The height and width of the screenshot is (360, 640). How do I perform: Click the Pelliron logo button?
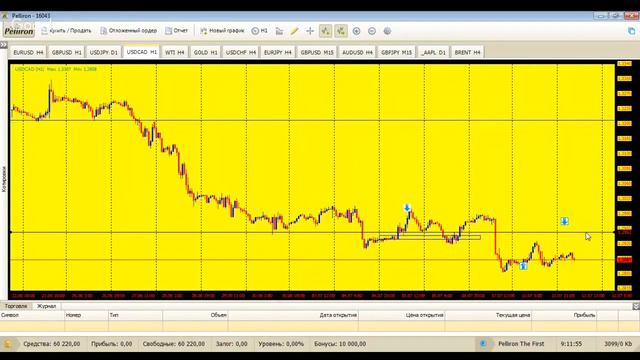(19, 31)
